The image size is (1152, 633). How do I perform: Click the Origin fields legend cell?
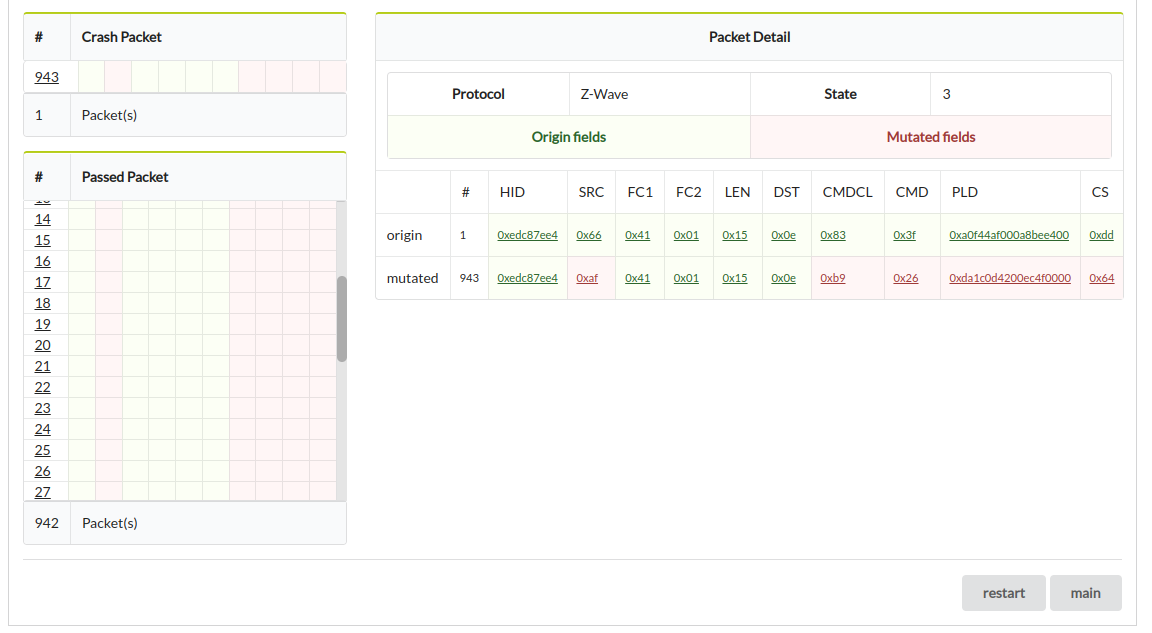[568, 137]
